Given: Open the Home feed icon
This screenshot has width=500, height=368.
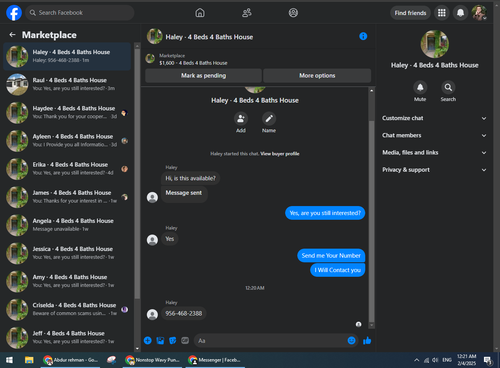Looking at the screenshot, I should (x=200, y=13).
